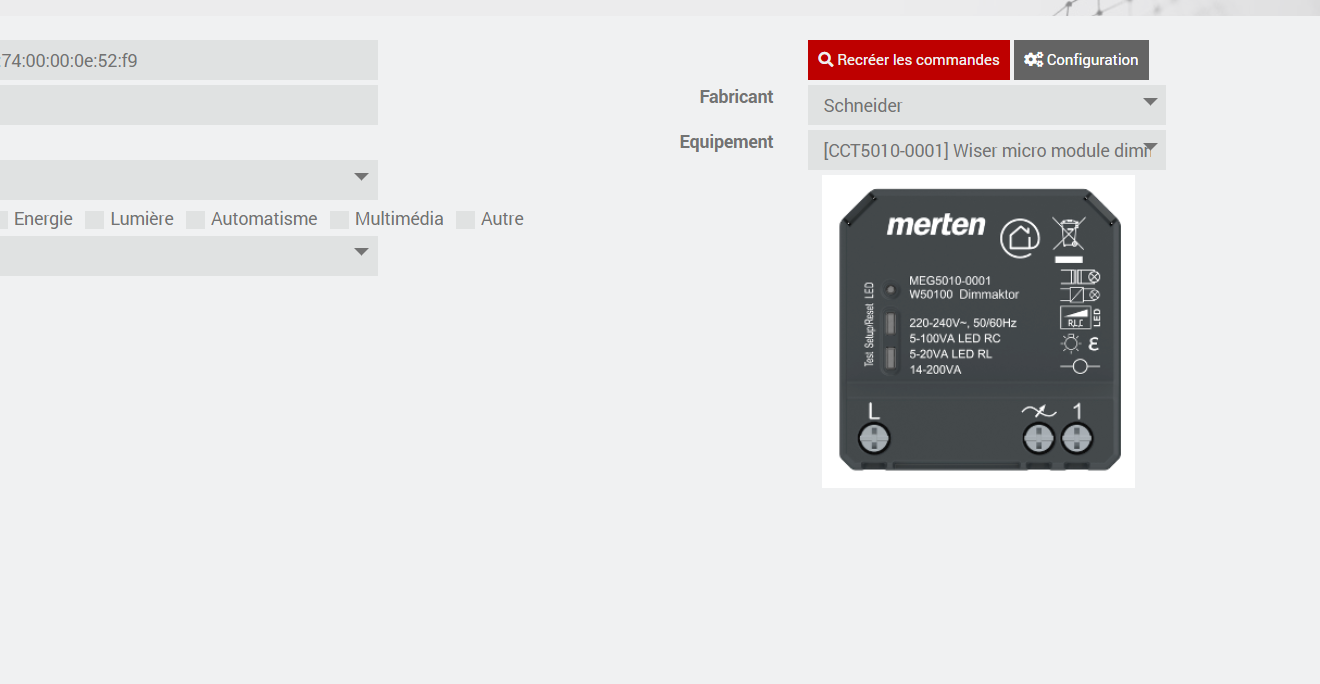Image resolution: width=1320 pixels, height=684 pixels.
Task: Toggle the Autre category checkbox
Action: click(x=465, y=220)
